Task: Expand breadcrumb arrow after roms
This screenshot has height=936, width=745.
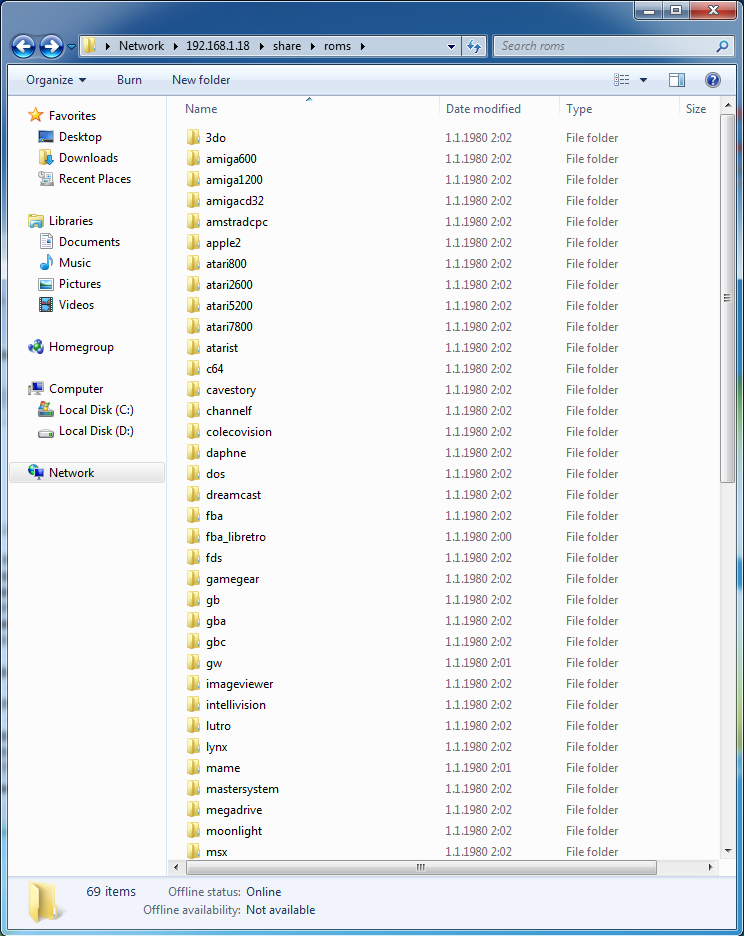Action: point(362,47)
